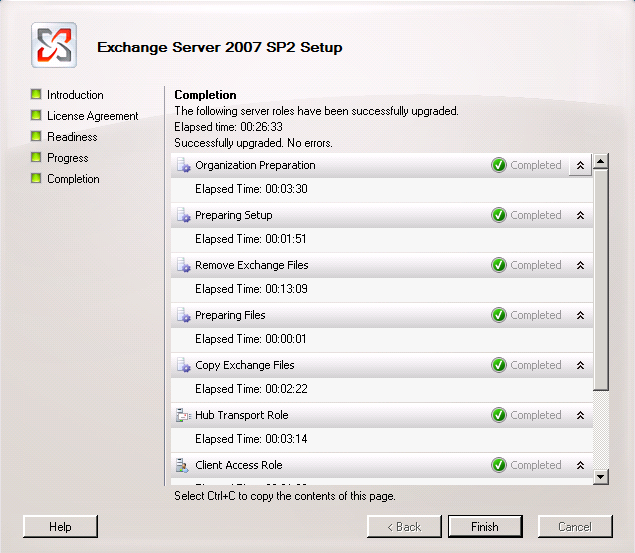This screenshot has height=553, width=635.
Task: Click the Copy Exchange Files task icon
Action: (183, 365)
